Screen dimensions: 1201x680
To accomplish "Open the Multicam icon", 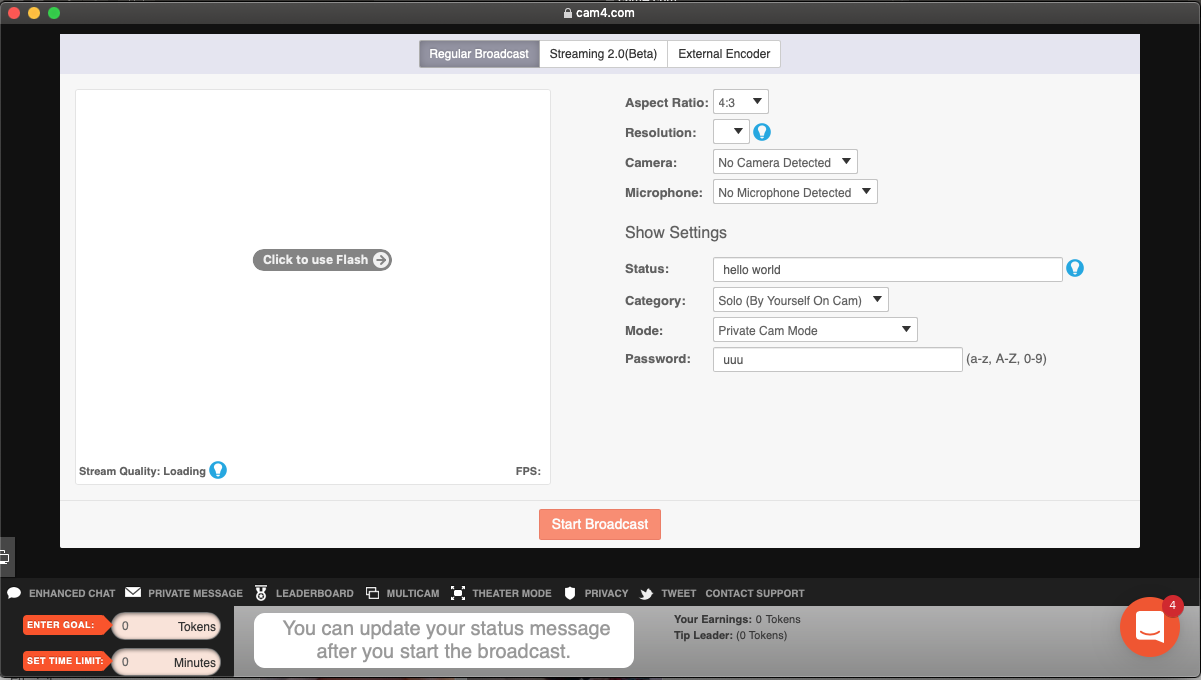I will pos(372,593).
